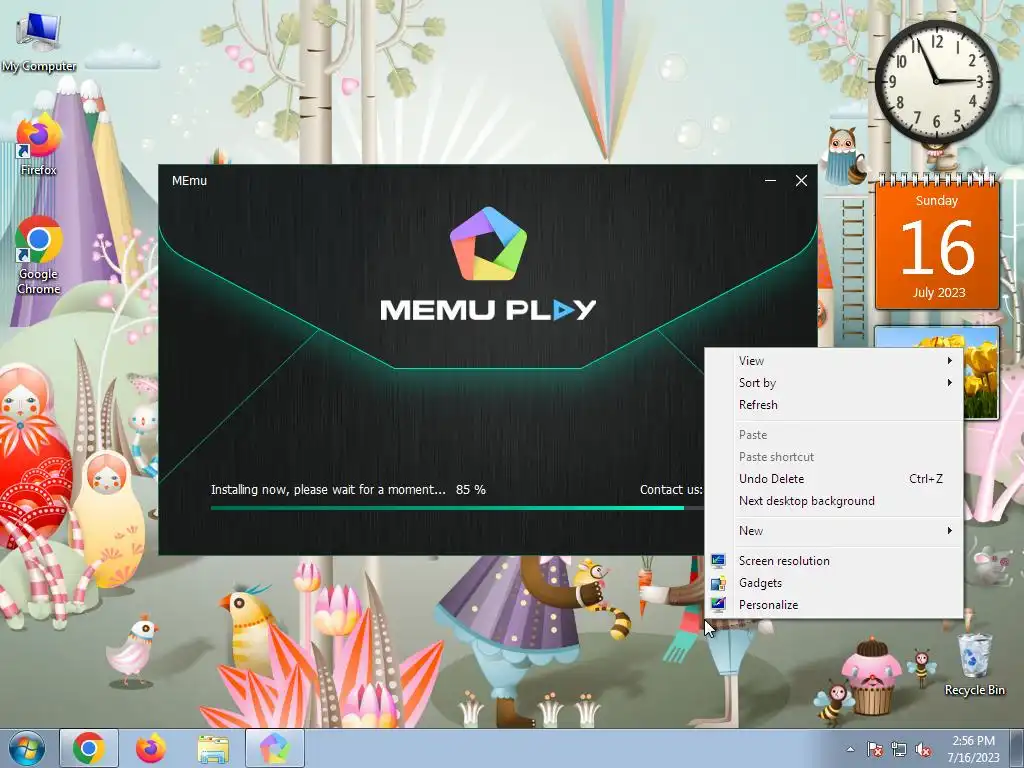Click the network tray icon
This screenshot has height=768, width=1024.
pyautogui.click(x=899, y=750)
